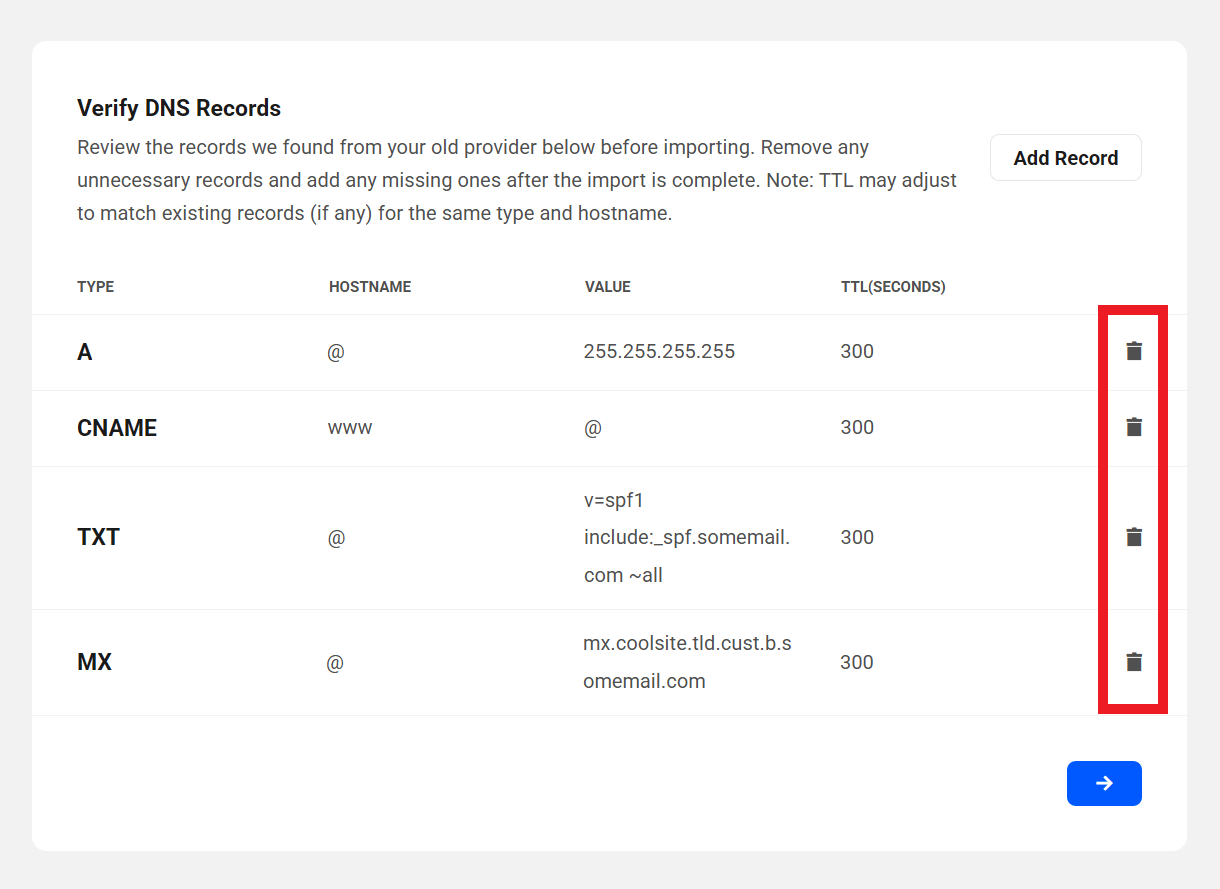Click the A record type label
This screenshot has height=889, width=1220.
pyautogui.click(x=85, y=352)
